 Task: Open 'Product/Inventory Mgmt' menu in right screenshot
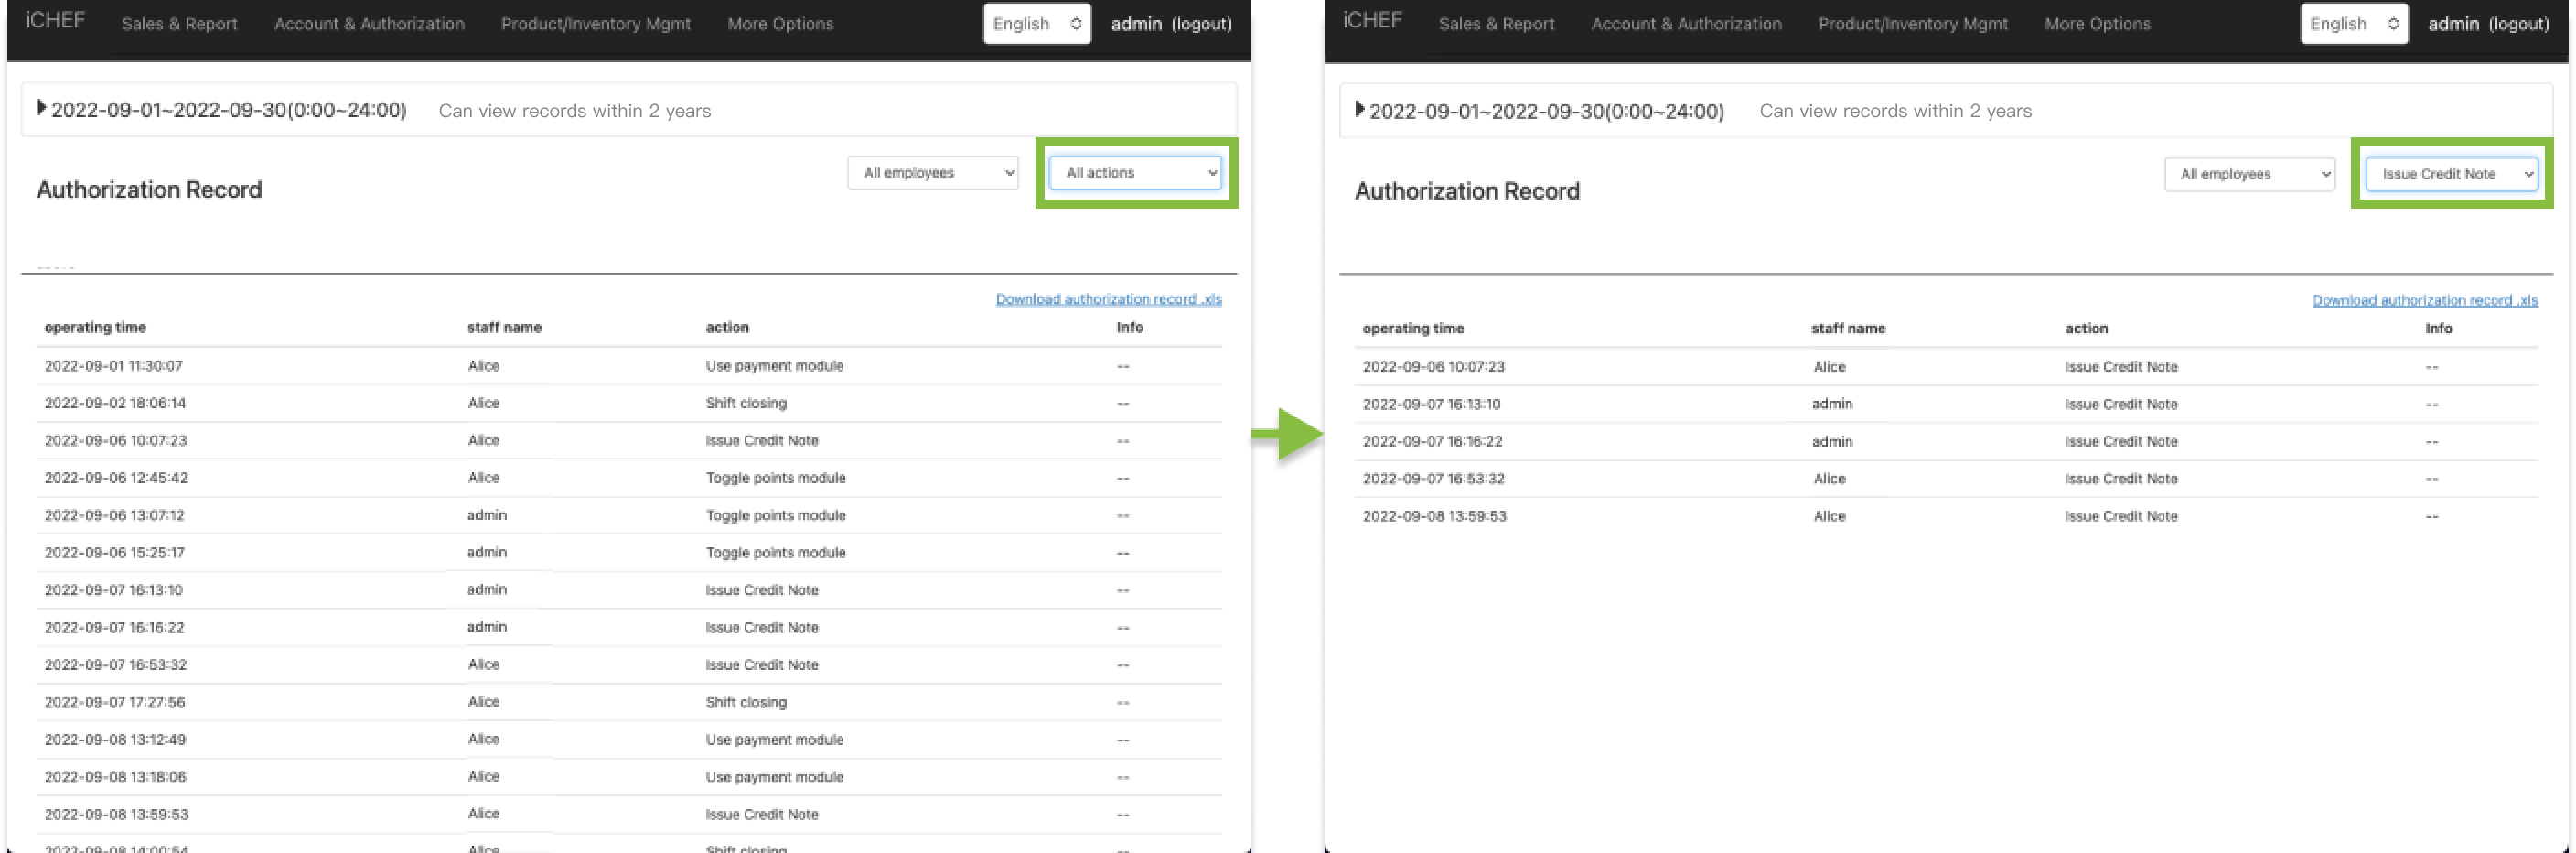(1912, 24)
